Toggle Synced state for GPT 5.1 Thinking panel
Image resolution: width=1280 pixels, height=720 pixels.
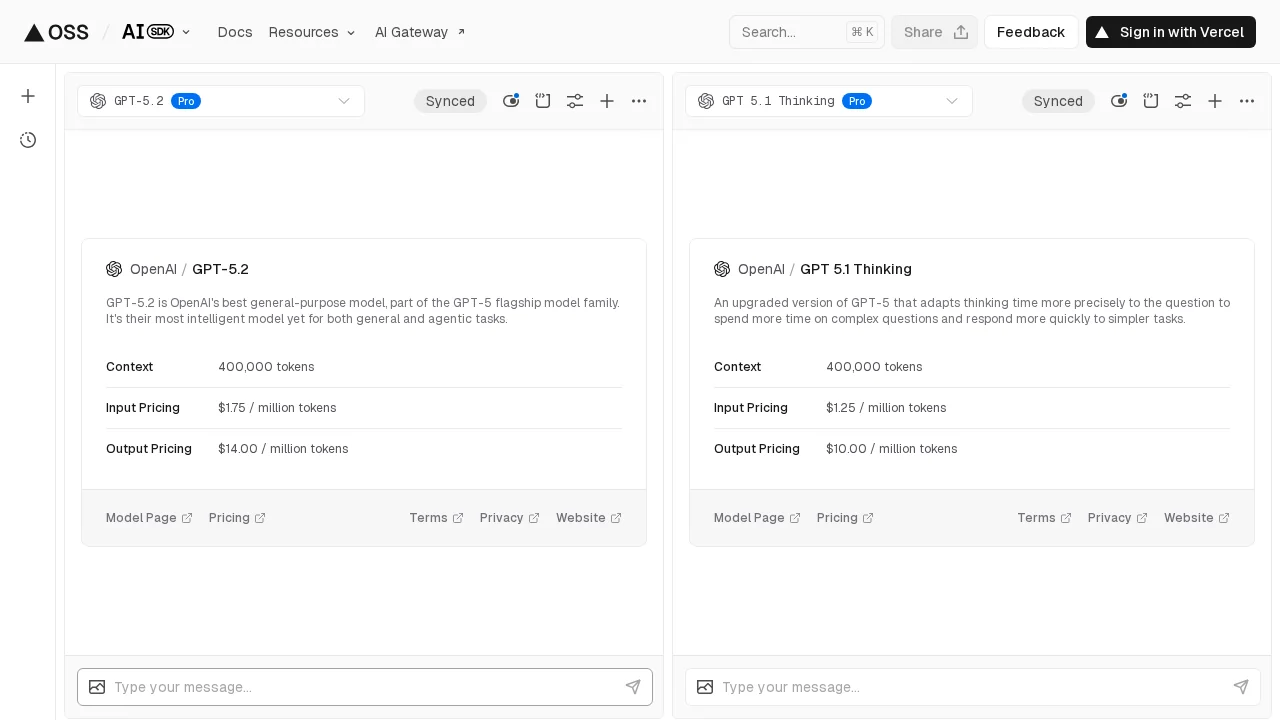point(1058,101)
